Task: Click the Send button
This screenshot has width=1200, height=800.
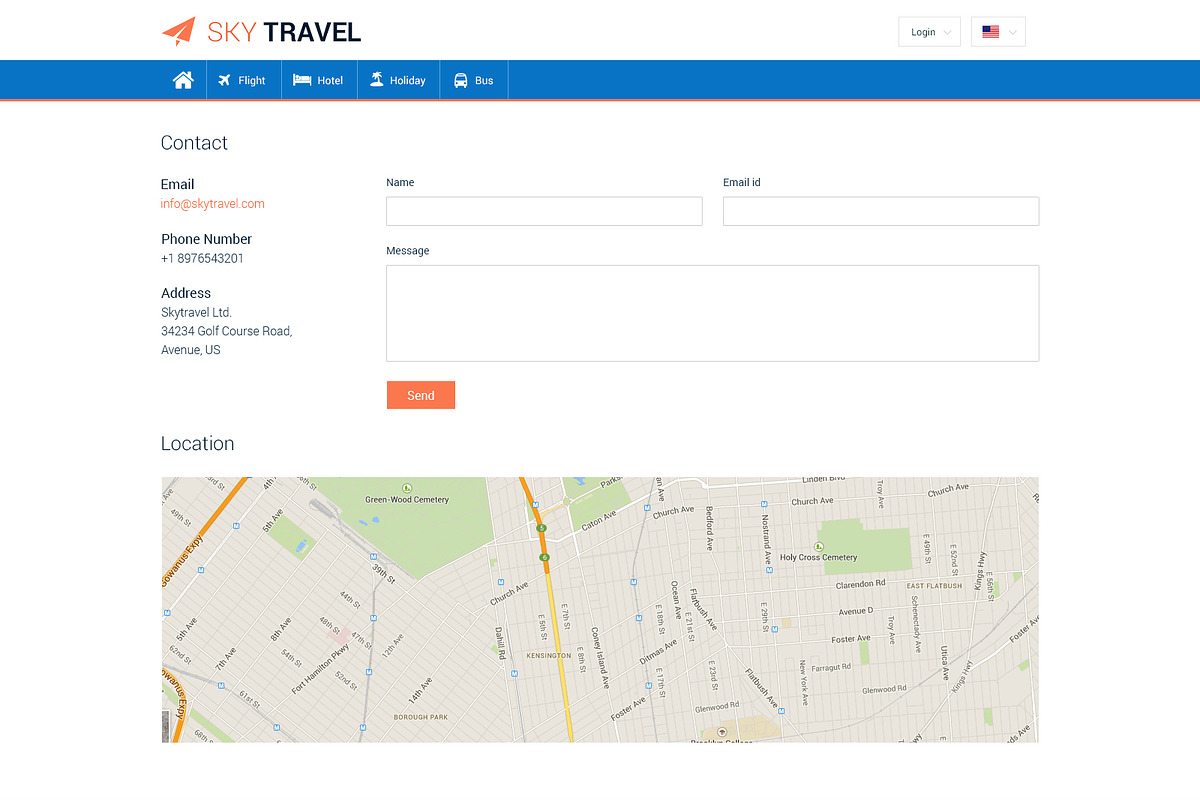Action: [x=421, y=395]
